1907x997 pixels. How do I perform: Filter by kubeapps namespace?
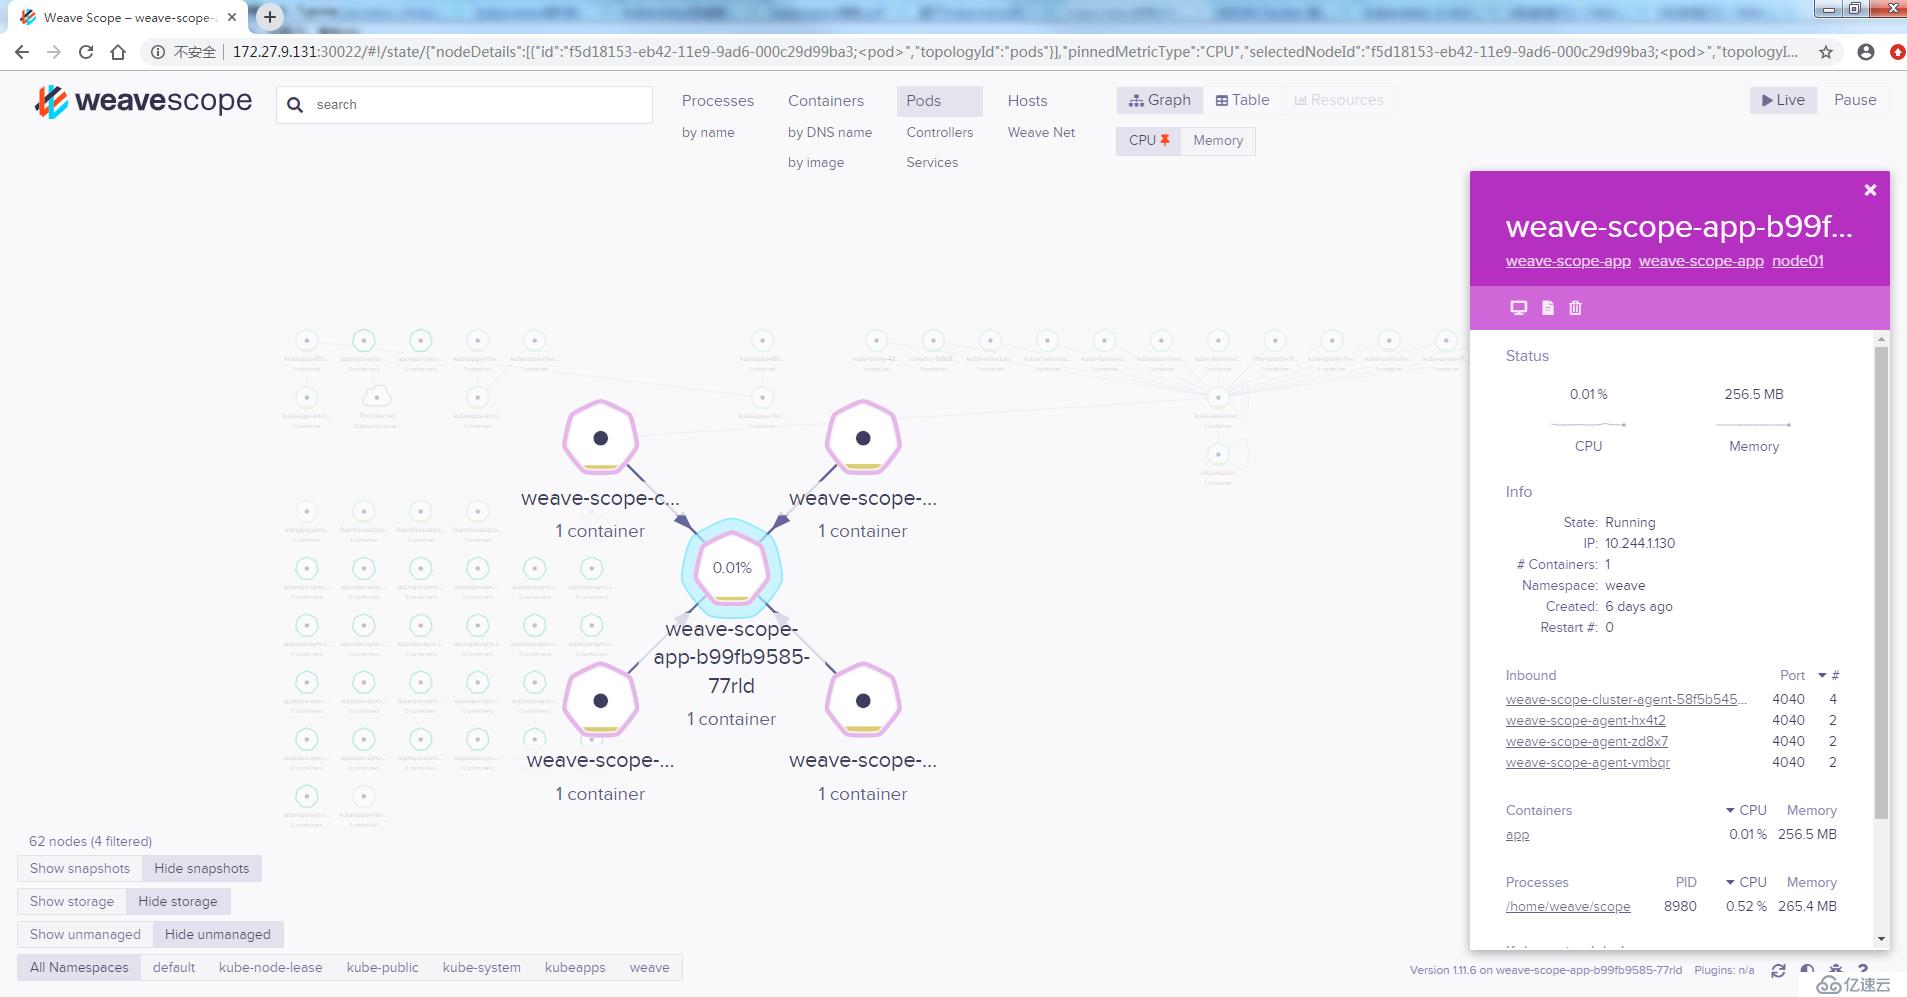pyautogui.click(x=575, y=968)
